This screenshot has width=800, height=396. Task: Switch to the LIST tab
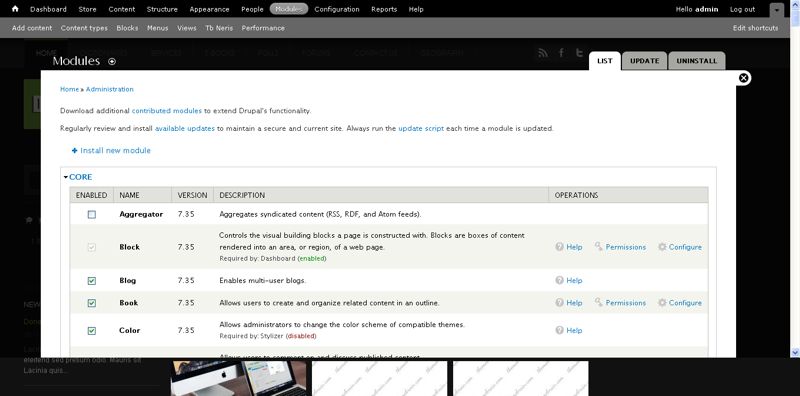click(605, 61)
